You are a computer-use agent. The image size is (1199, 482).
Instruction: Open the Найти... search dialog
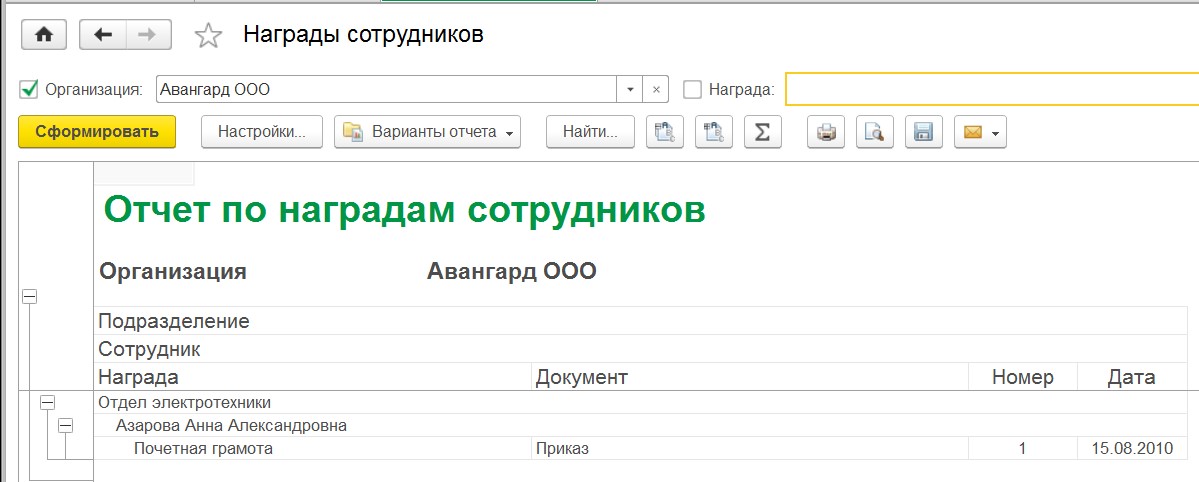point(590,132)
